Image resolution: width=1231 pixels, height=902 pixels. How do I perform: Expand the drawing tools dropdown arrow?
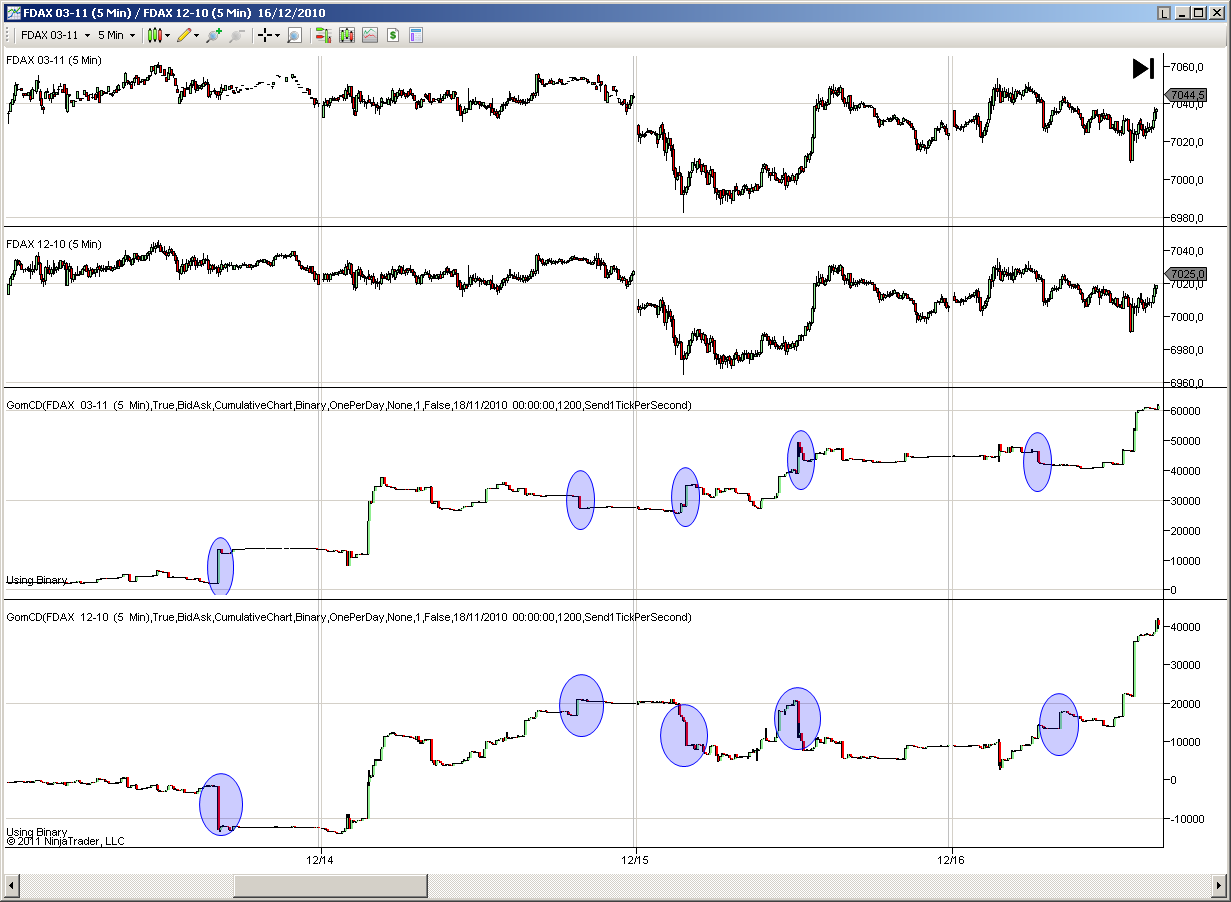(197, 35)
